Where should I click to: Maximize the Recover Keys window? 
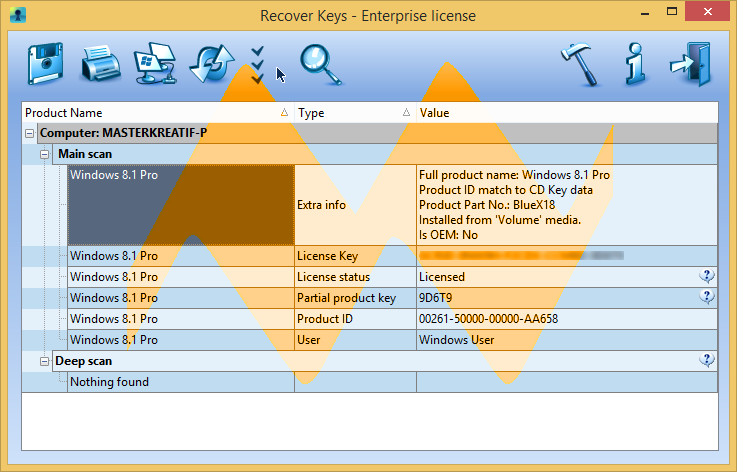[x=672, y=12]
